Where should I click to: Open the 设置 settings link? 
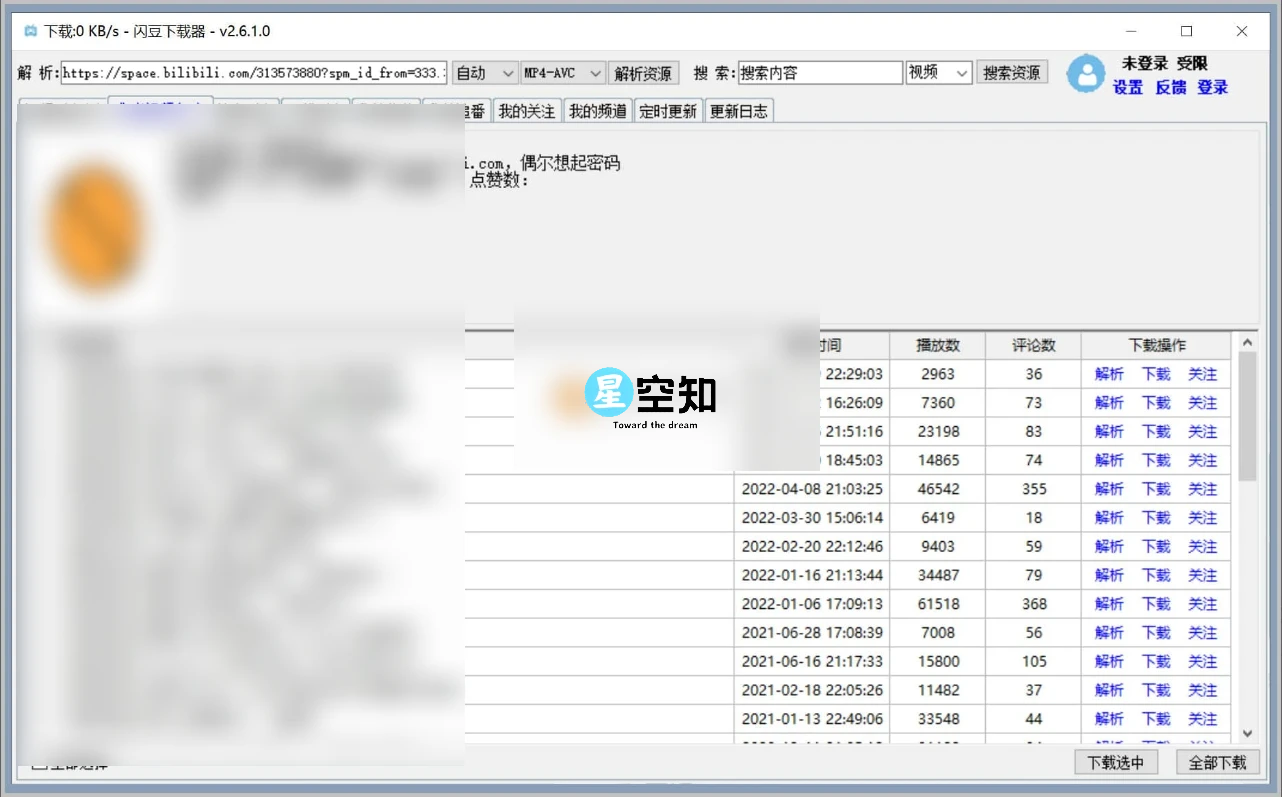tap(1128, 88)
